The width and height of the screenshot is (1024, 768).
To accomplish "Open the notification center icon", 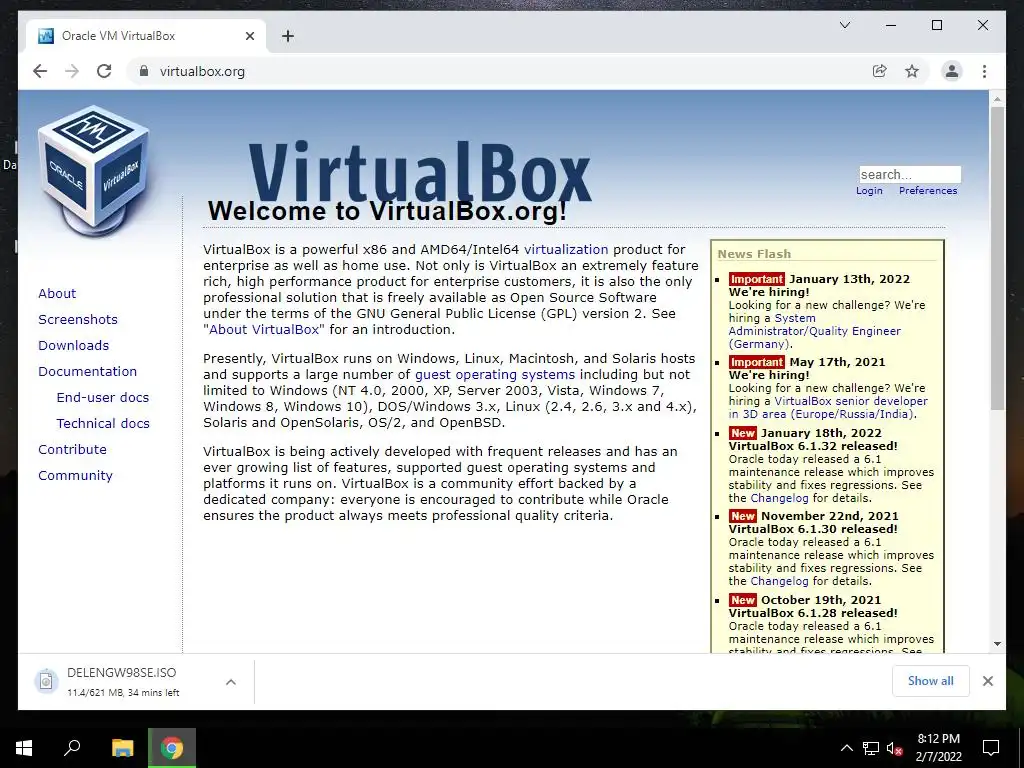I will (991, 748).
